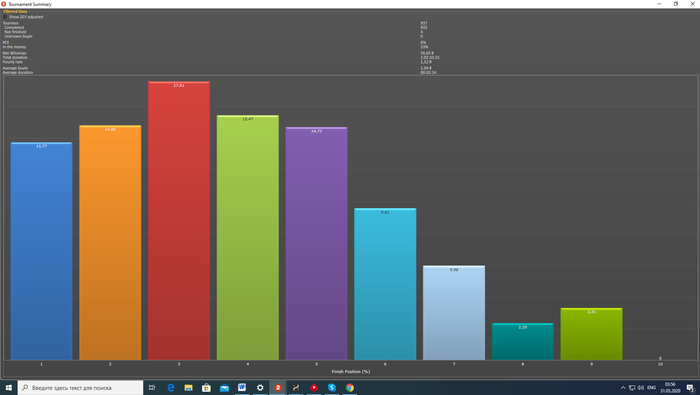Switch to Skype on the taskbar
The height and width of the screenshot is (395, 700).
[x=332, y=387]
